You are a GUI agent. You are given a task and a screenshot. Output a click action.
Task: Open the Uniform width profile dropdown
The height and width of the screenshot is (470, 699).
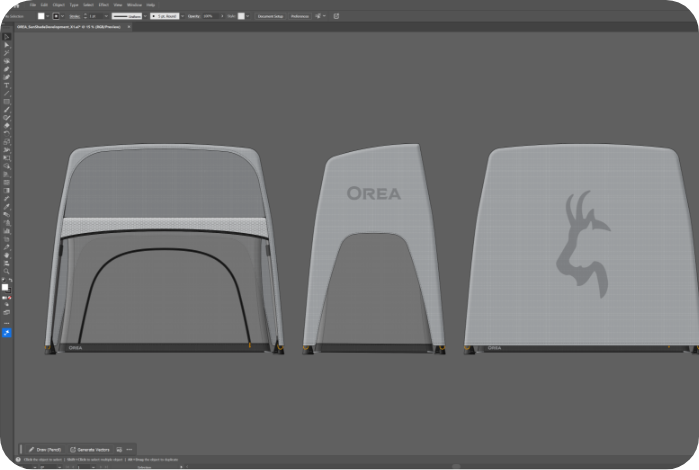(x=128, y=16)
